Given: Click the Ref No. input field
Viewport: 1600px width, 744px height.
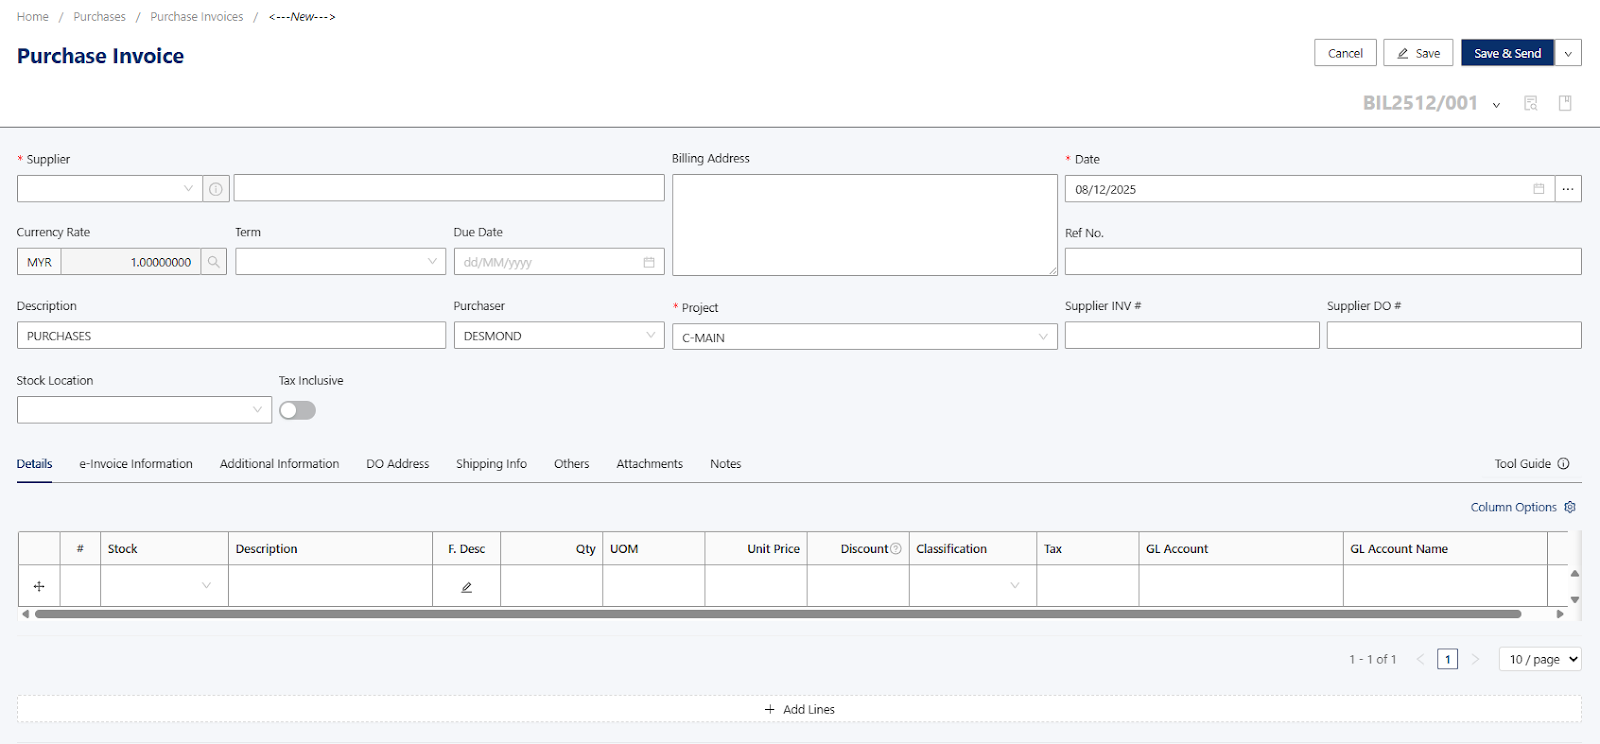Looking at the screenshot, I should [x=1322, y=262].
